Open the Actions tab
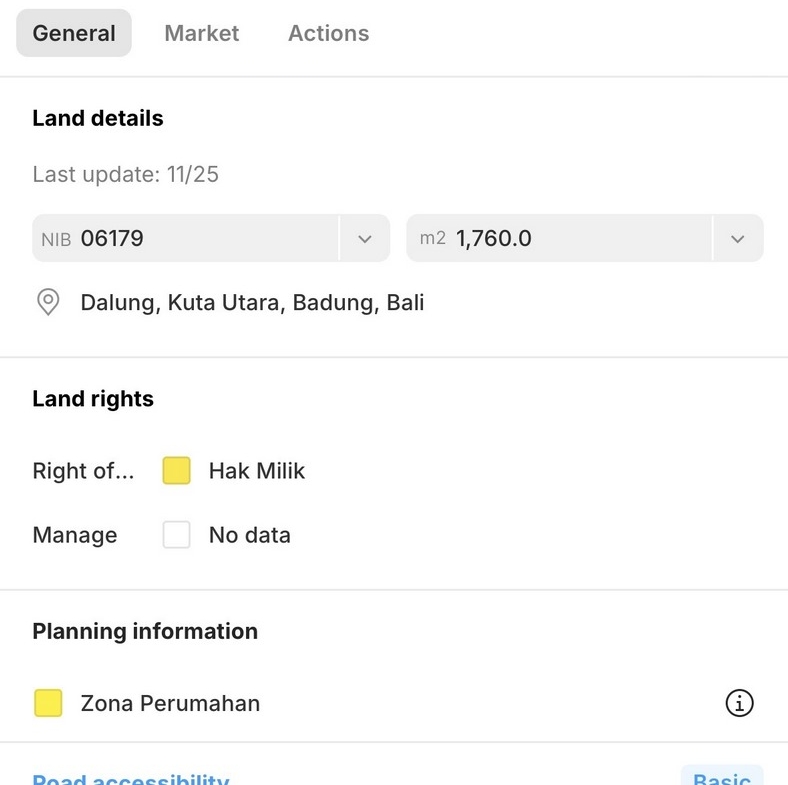The image size is (788, 785). click(328, 33)
